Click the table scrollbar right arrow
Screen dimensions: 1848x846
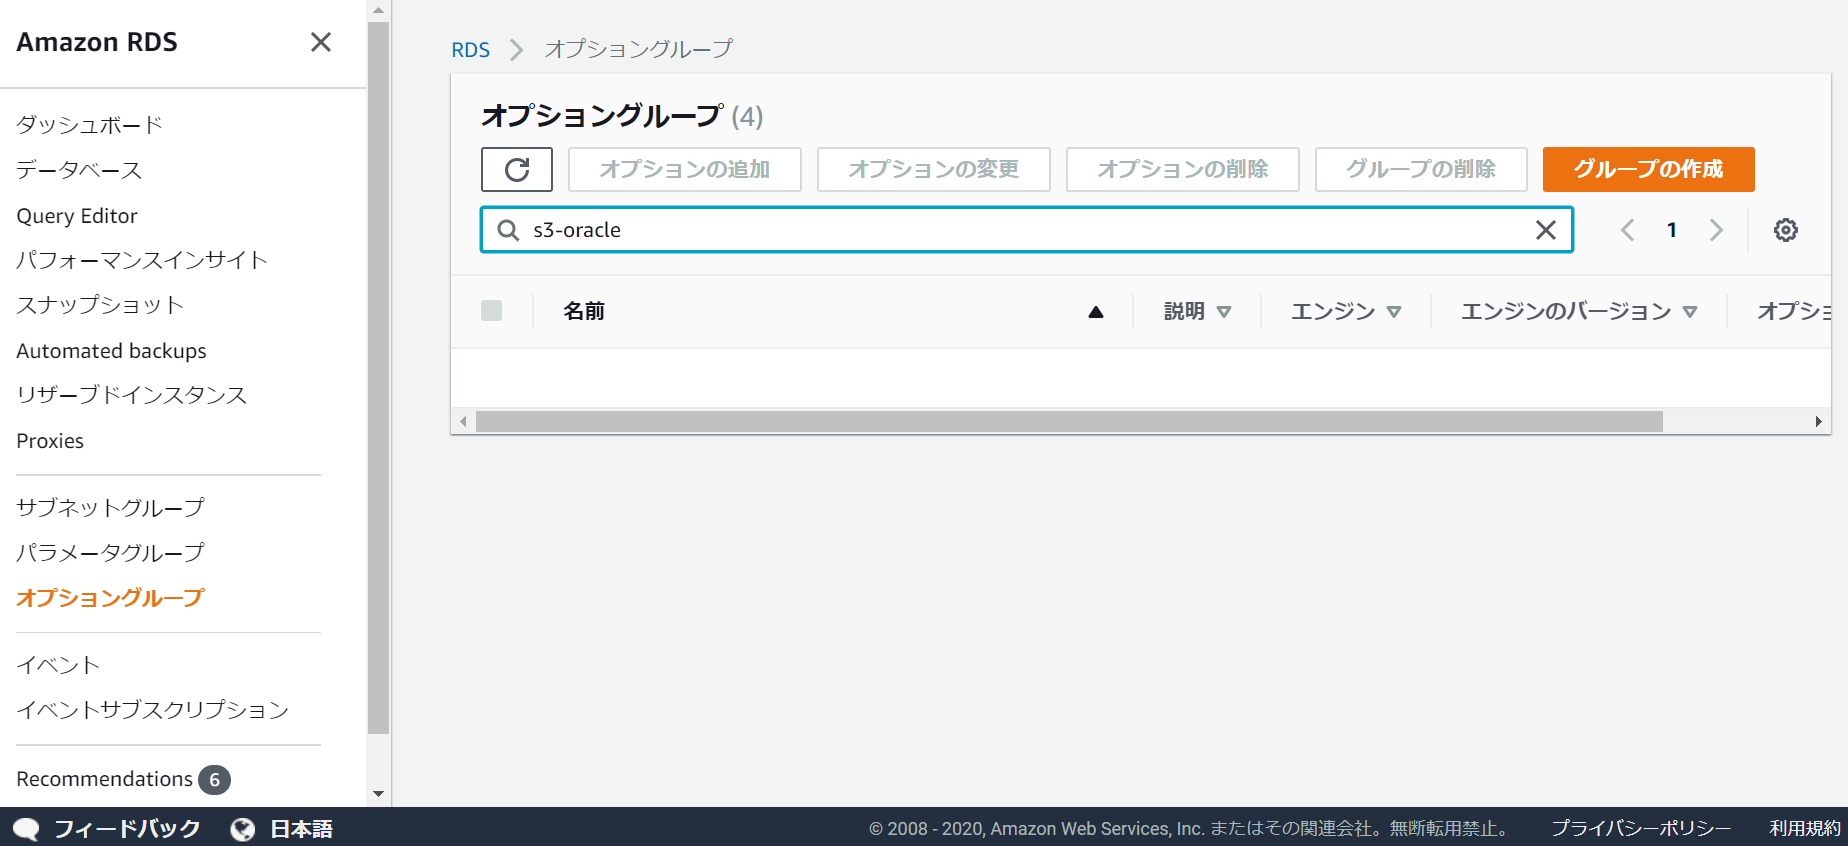point(1818,422)
